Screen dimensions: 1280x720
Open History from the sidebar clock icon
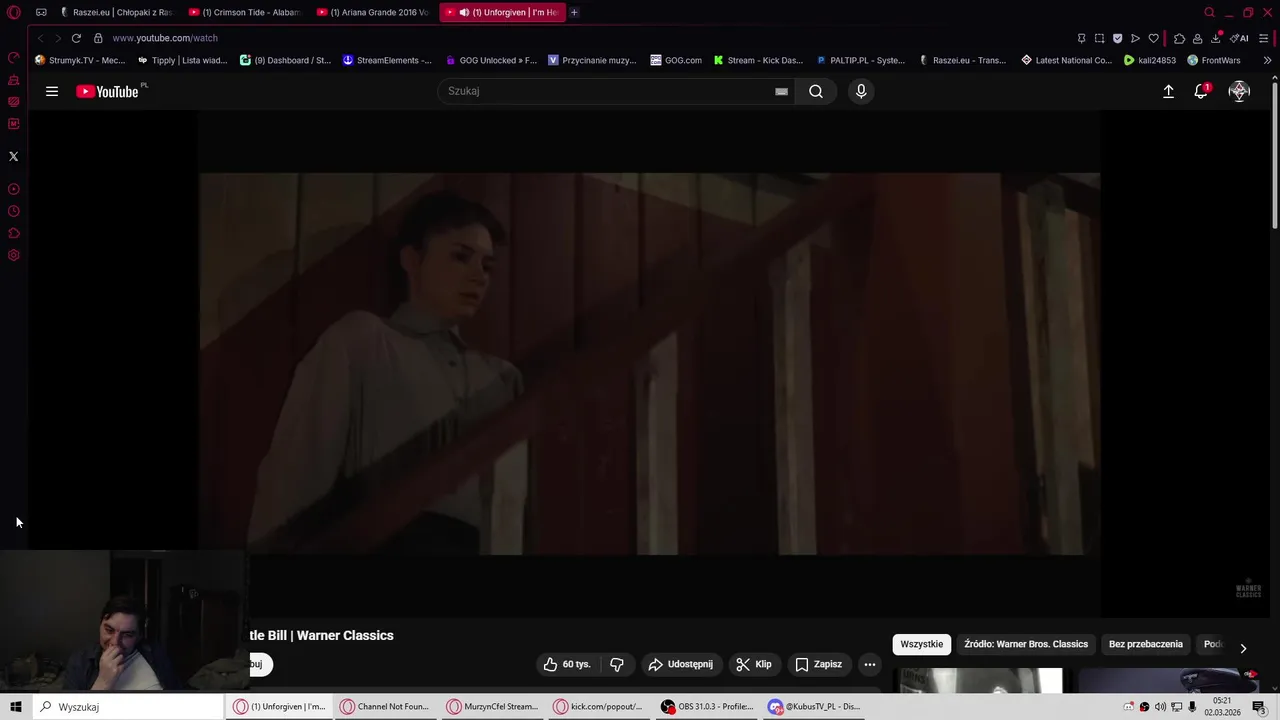(x=14, y=211)
